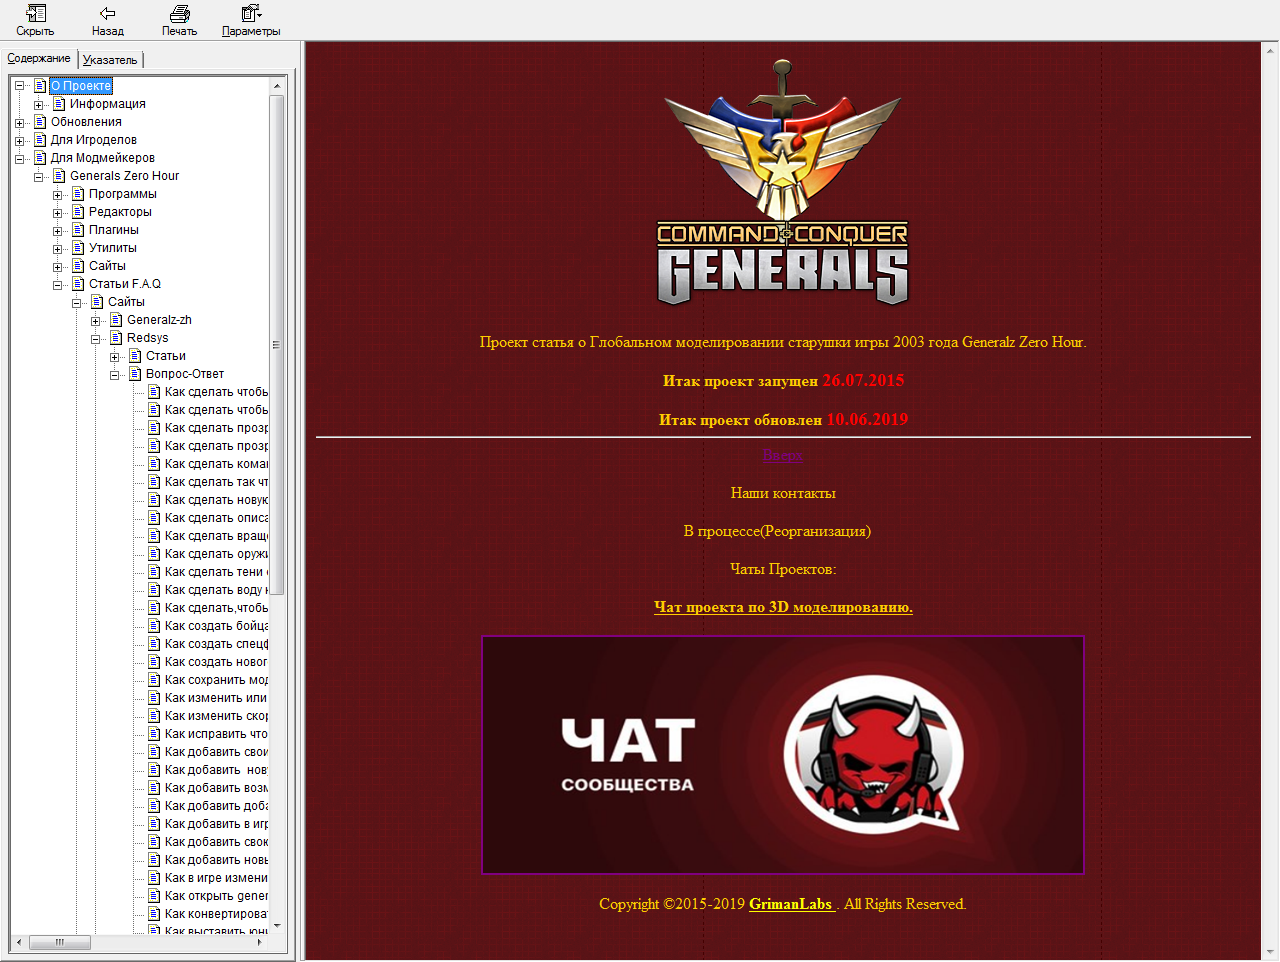
Task: Open the 'Как создать спецф' topic
Action: [216, 644]
